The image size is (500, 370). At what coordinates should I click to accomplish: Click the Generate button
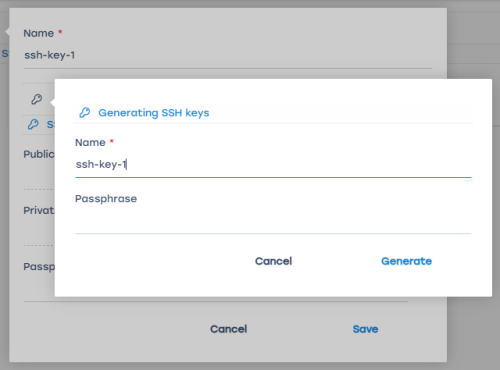pos(406,261)
